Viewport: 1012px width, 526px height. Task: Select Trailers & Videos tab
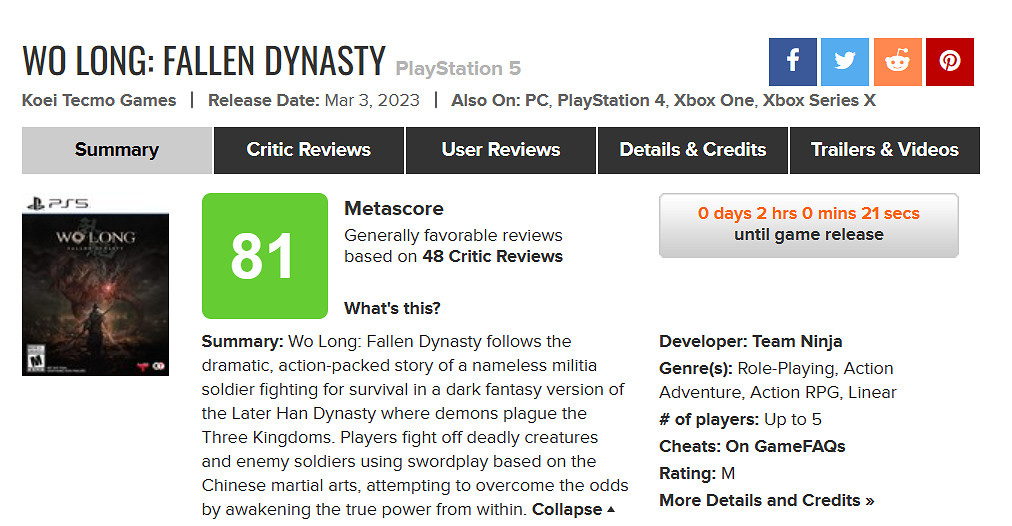[884, 150]
